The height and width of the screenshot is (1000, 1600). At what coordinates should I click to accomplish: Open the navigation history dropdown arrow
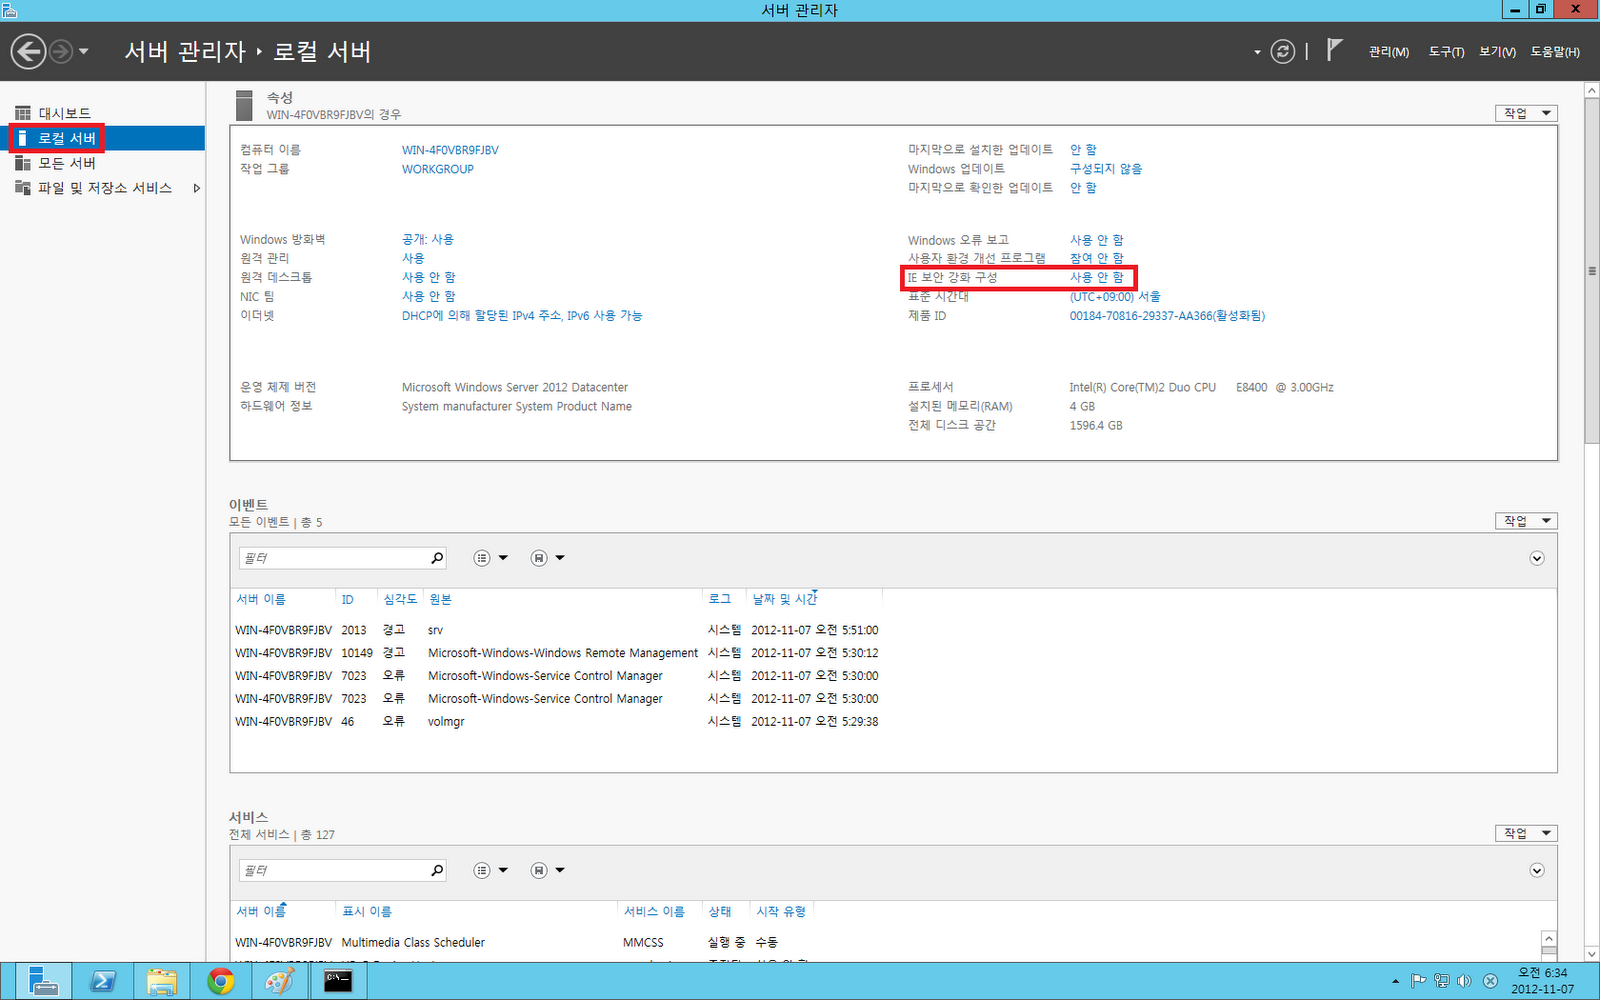coord(84,51)
